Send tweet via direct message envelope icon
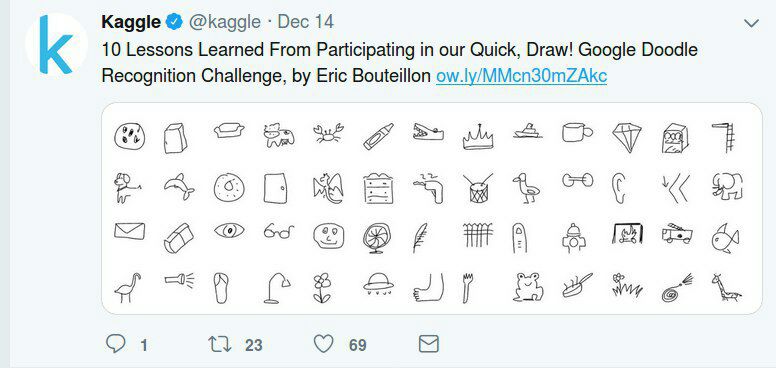The height and width of the screenshot is (368, 776). click(429, 344)
